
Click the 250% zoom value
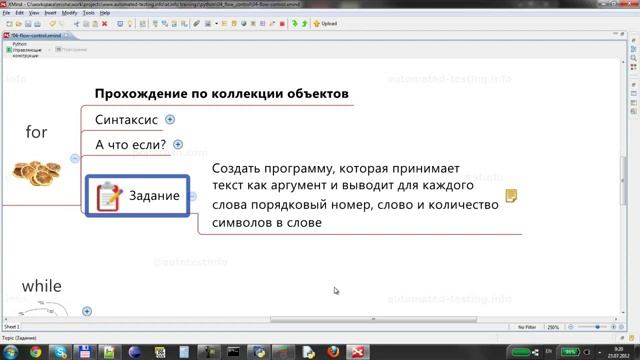(553, 327)
